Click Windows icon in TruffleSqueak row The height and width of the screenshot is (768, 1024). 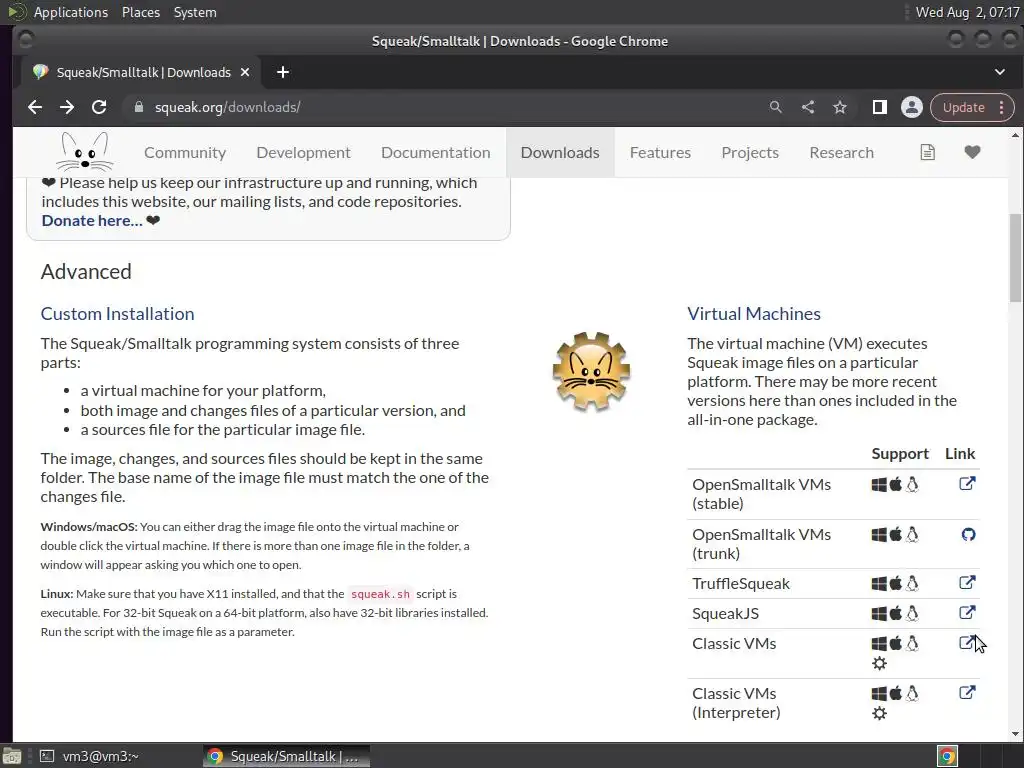tap(879, 583)
